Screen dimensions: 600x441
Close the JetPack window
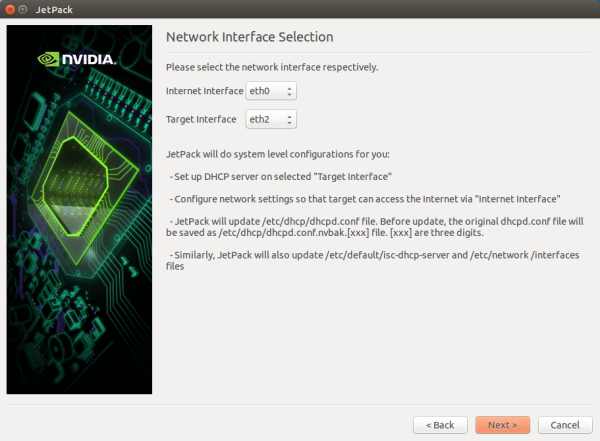click(x=11, y=9)
